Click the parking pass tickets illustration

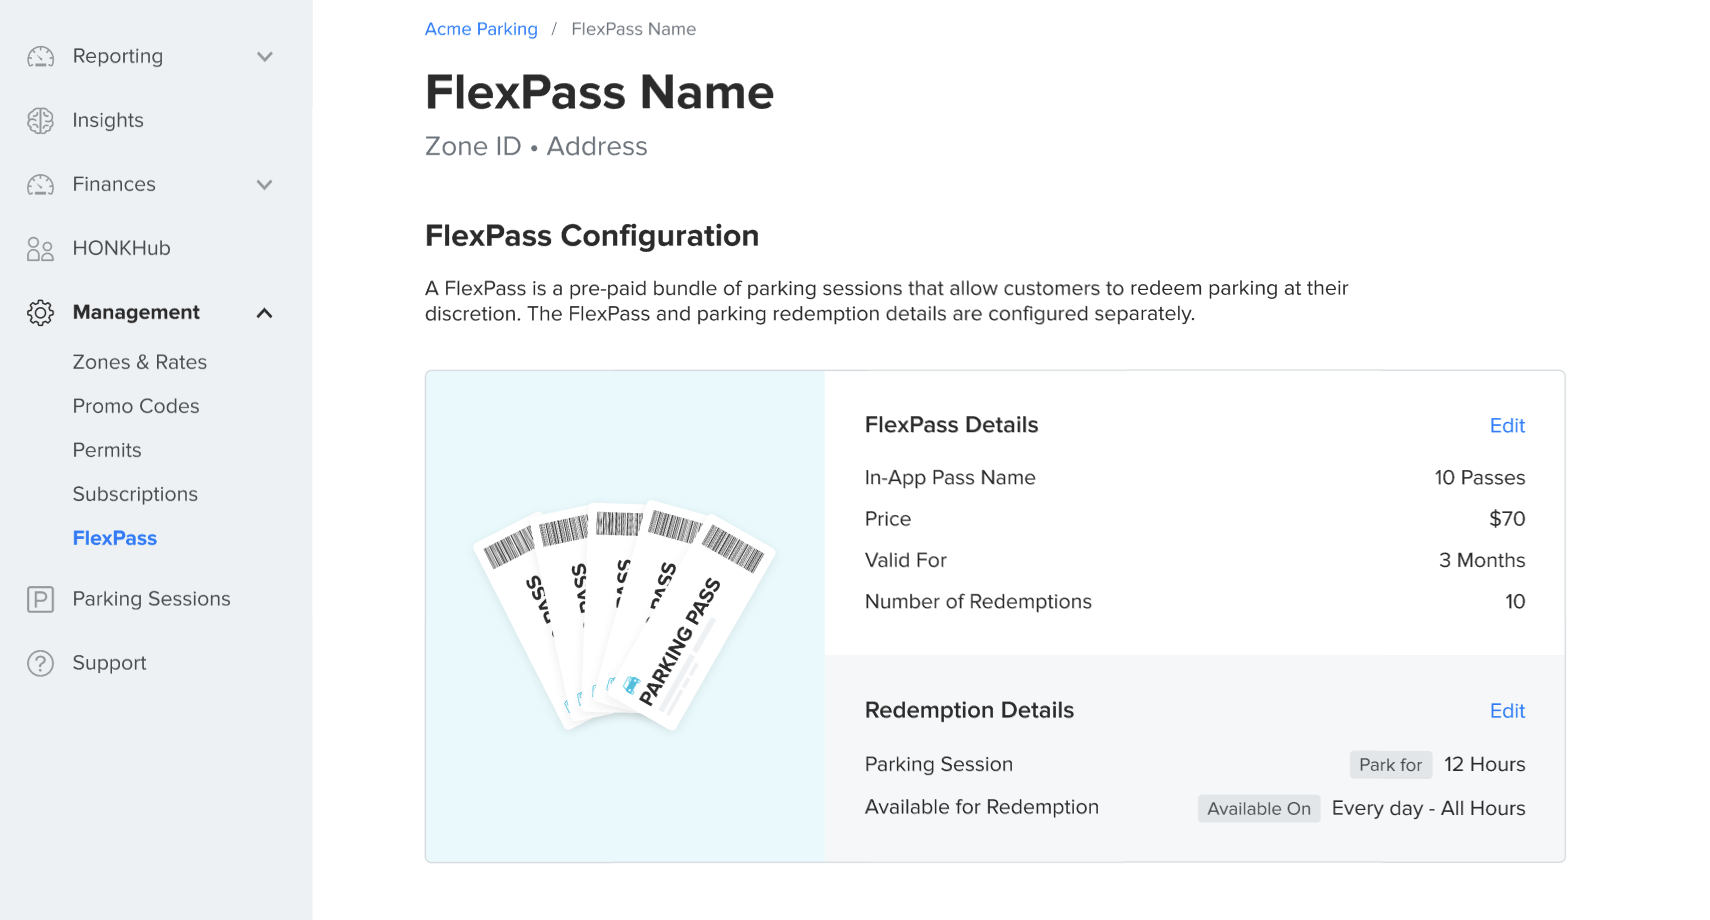624,615
